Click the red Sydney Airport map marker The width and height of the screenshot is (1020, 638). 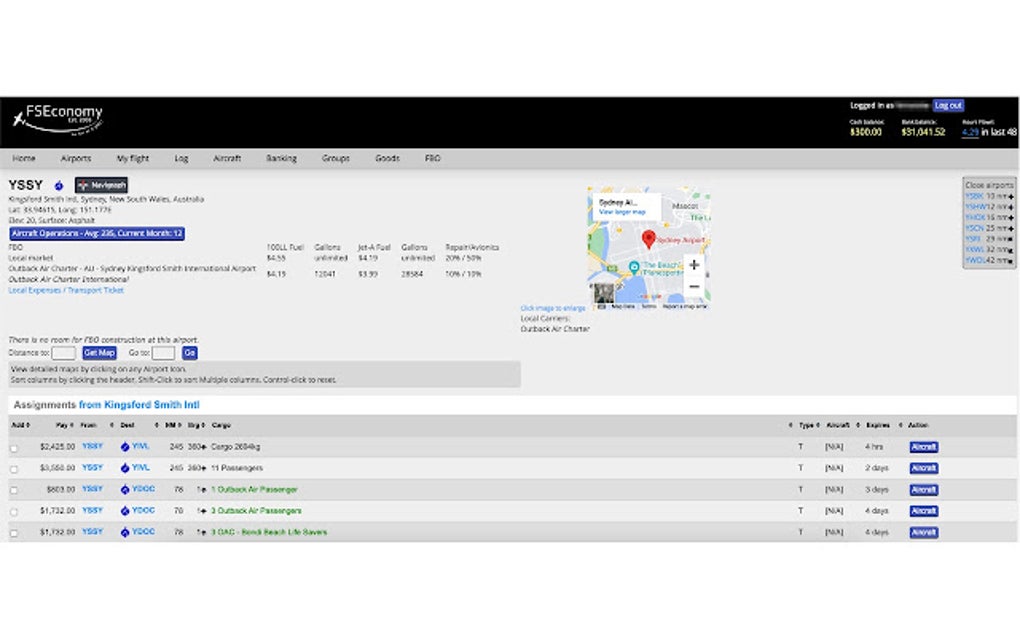[x=649, y=238]
